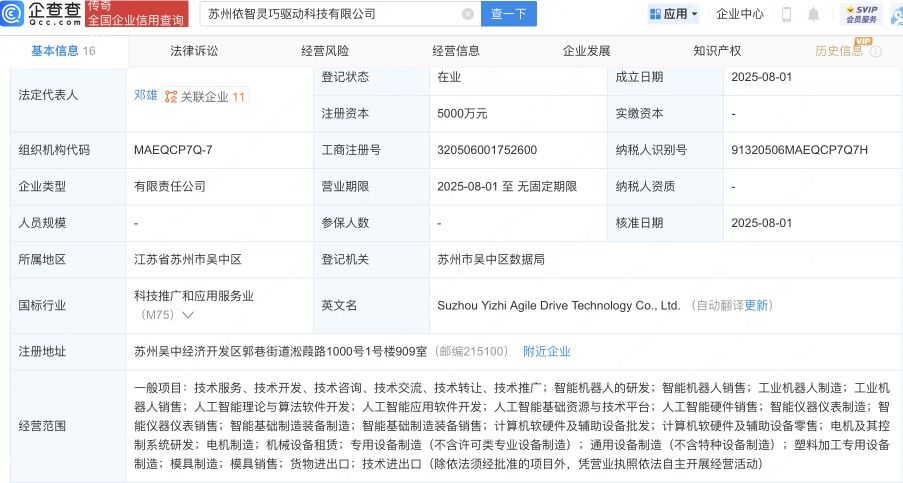The height and width of the screenshot is (483, 903).
Task: Switch to 法律诉讼 tab
Action: pos(194,51)
